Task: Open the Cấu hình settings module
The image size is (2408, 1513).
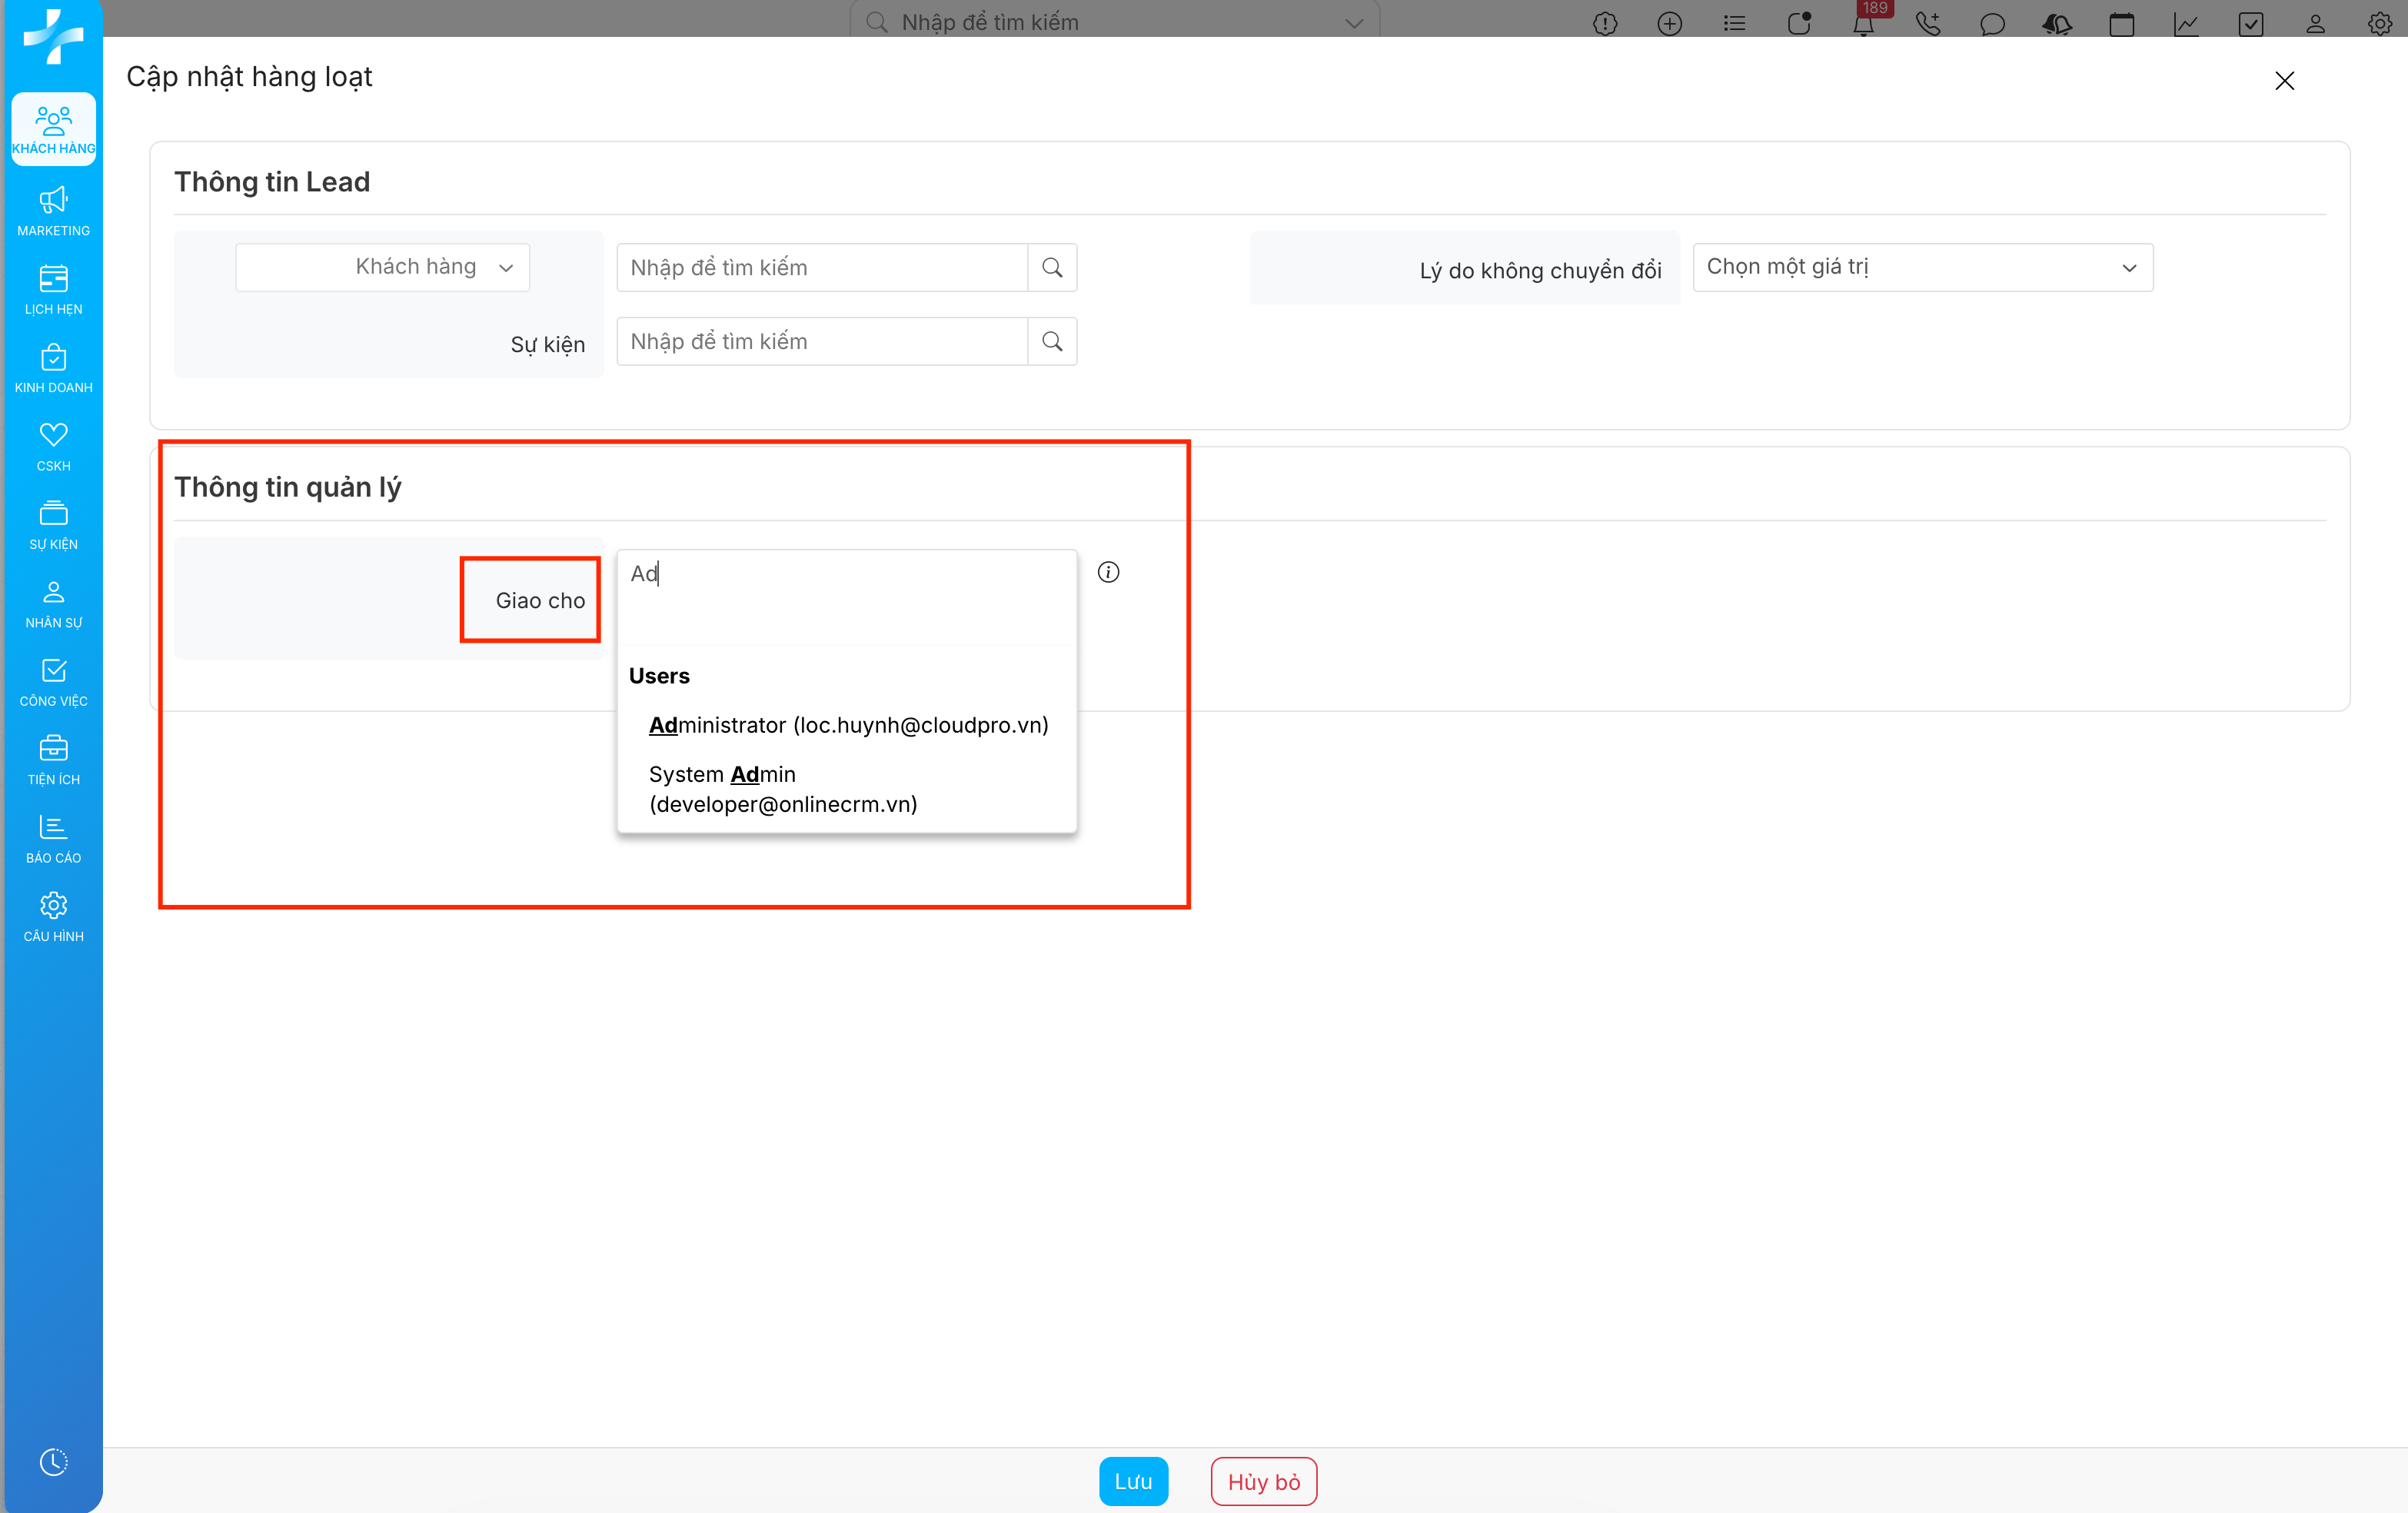Action: 53,916
